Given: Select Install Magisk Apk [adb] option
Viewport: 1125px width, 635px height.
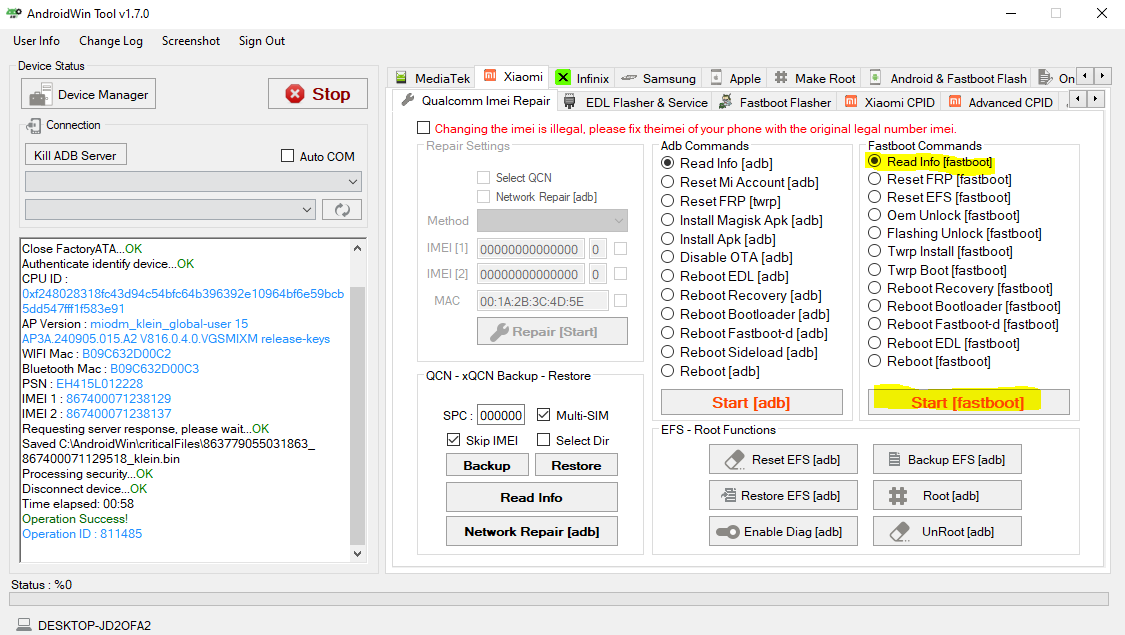Looking at the screenshot, I should (x=668, y=220).
